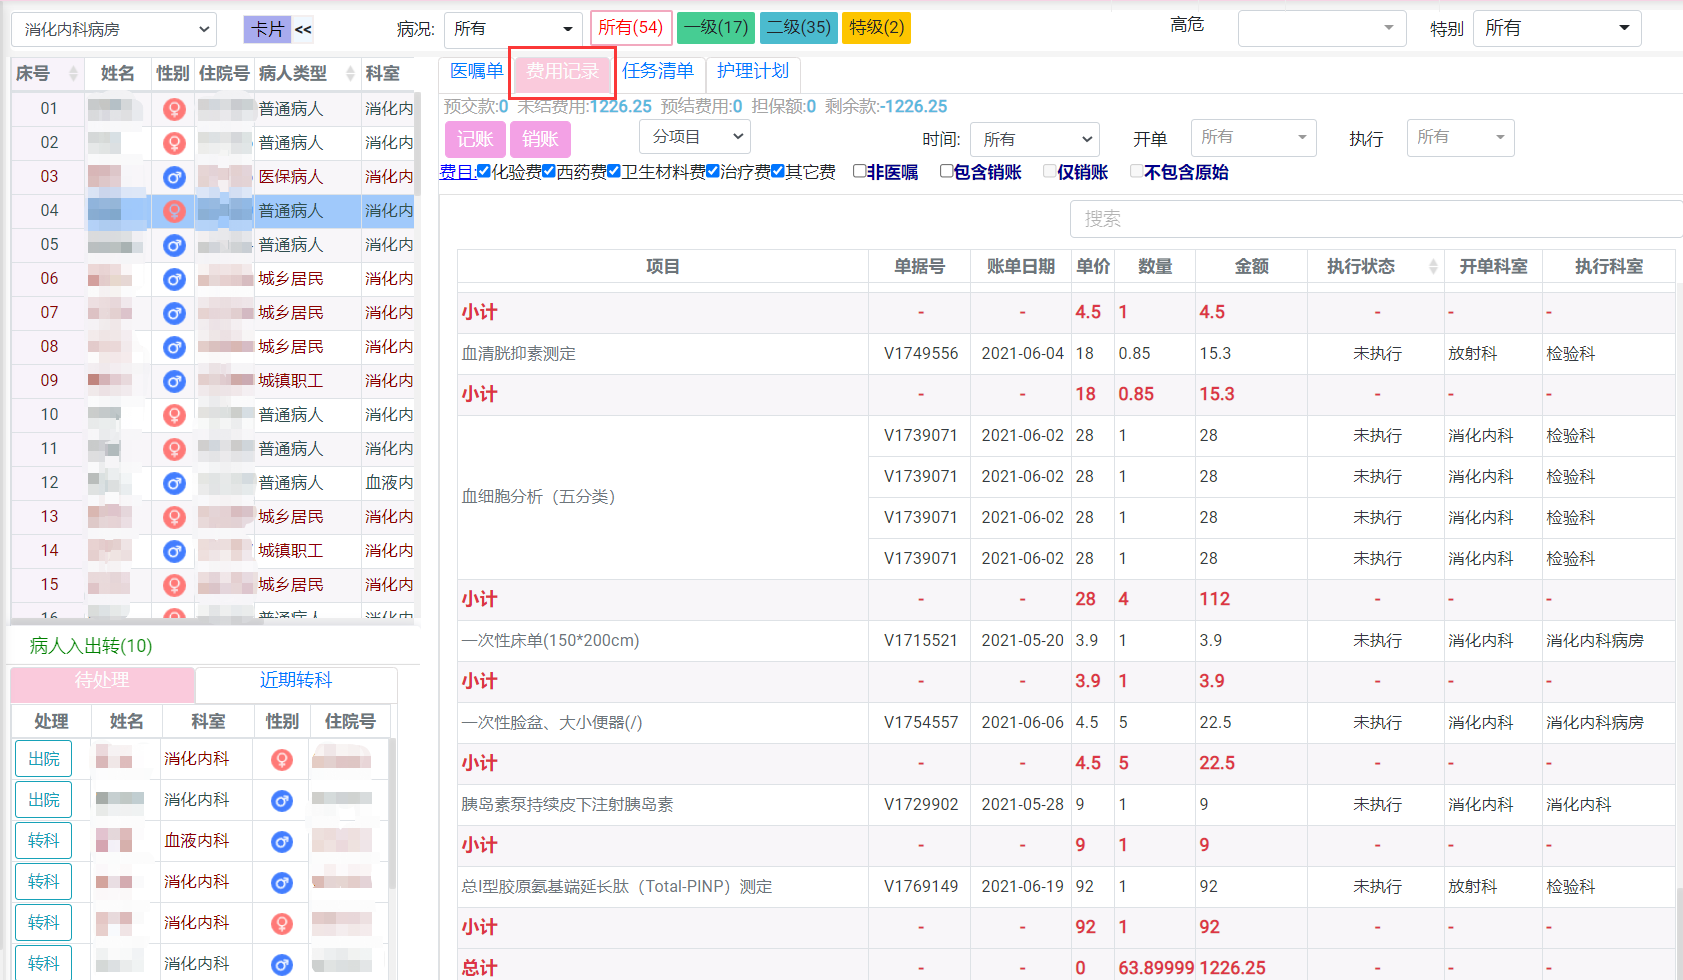Screen dimensions: 1683x980
Task: Click the sort arrows on 执行状态 column header
Action: 1435,266
